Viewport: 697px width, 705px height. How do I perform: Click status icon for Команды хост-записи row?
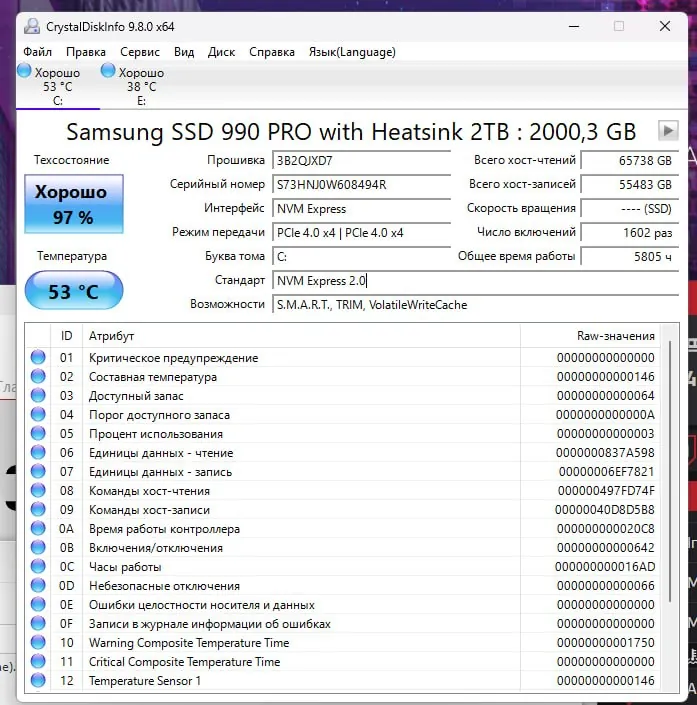point(38,509)
